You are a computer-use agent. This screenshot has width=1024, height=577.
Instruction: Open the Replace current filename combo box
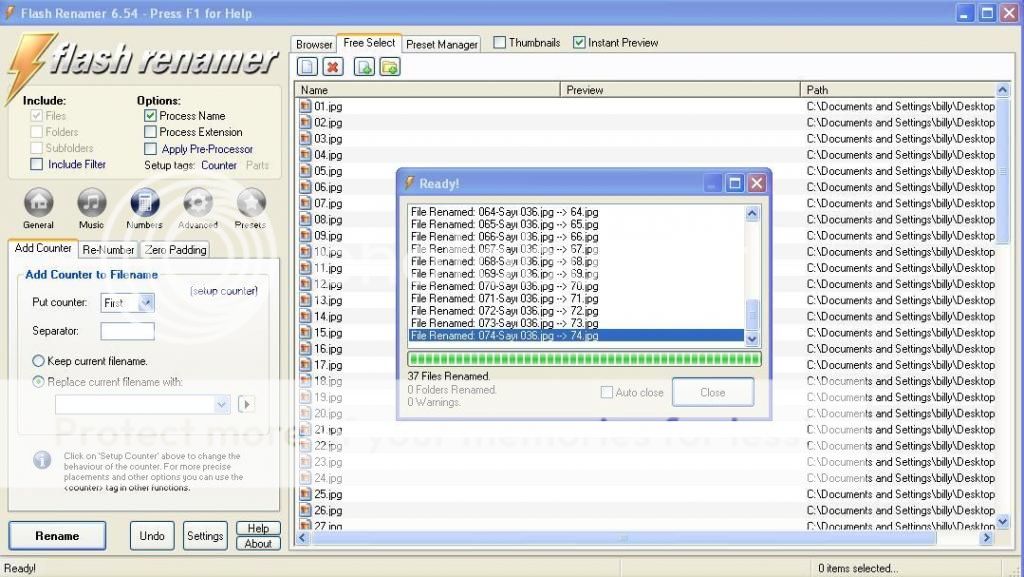pyautogui.click(x=143, y=405)
